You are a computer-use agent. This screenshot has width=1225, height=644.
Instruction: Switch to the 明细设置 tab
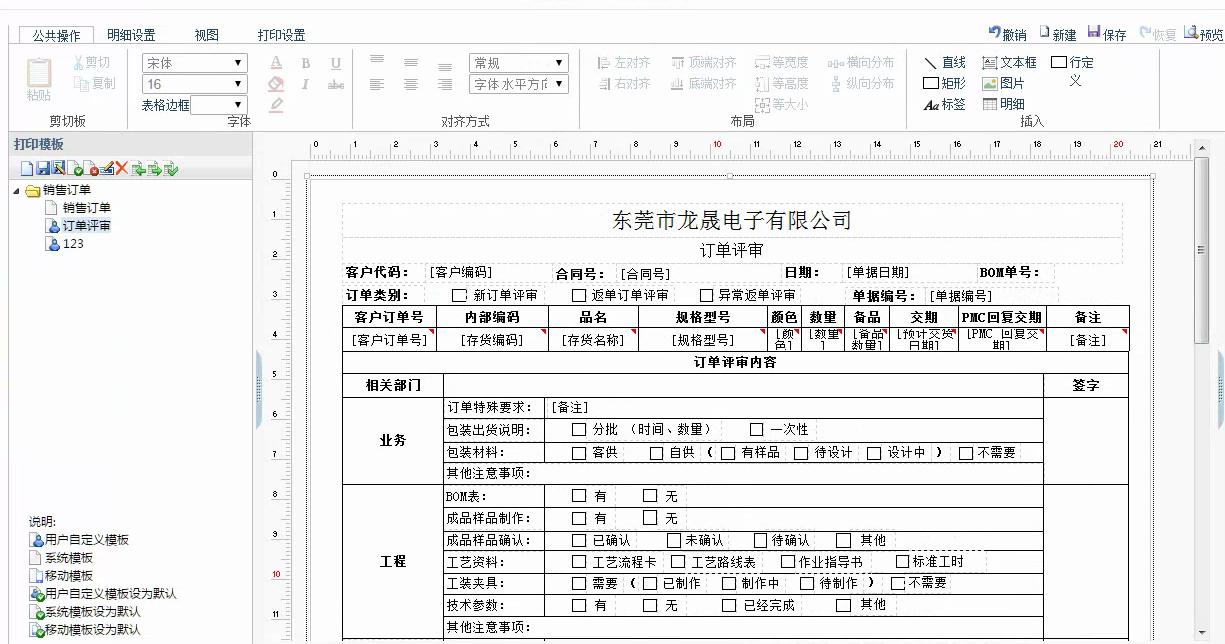pyautogui.click(x=131, y=35)
